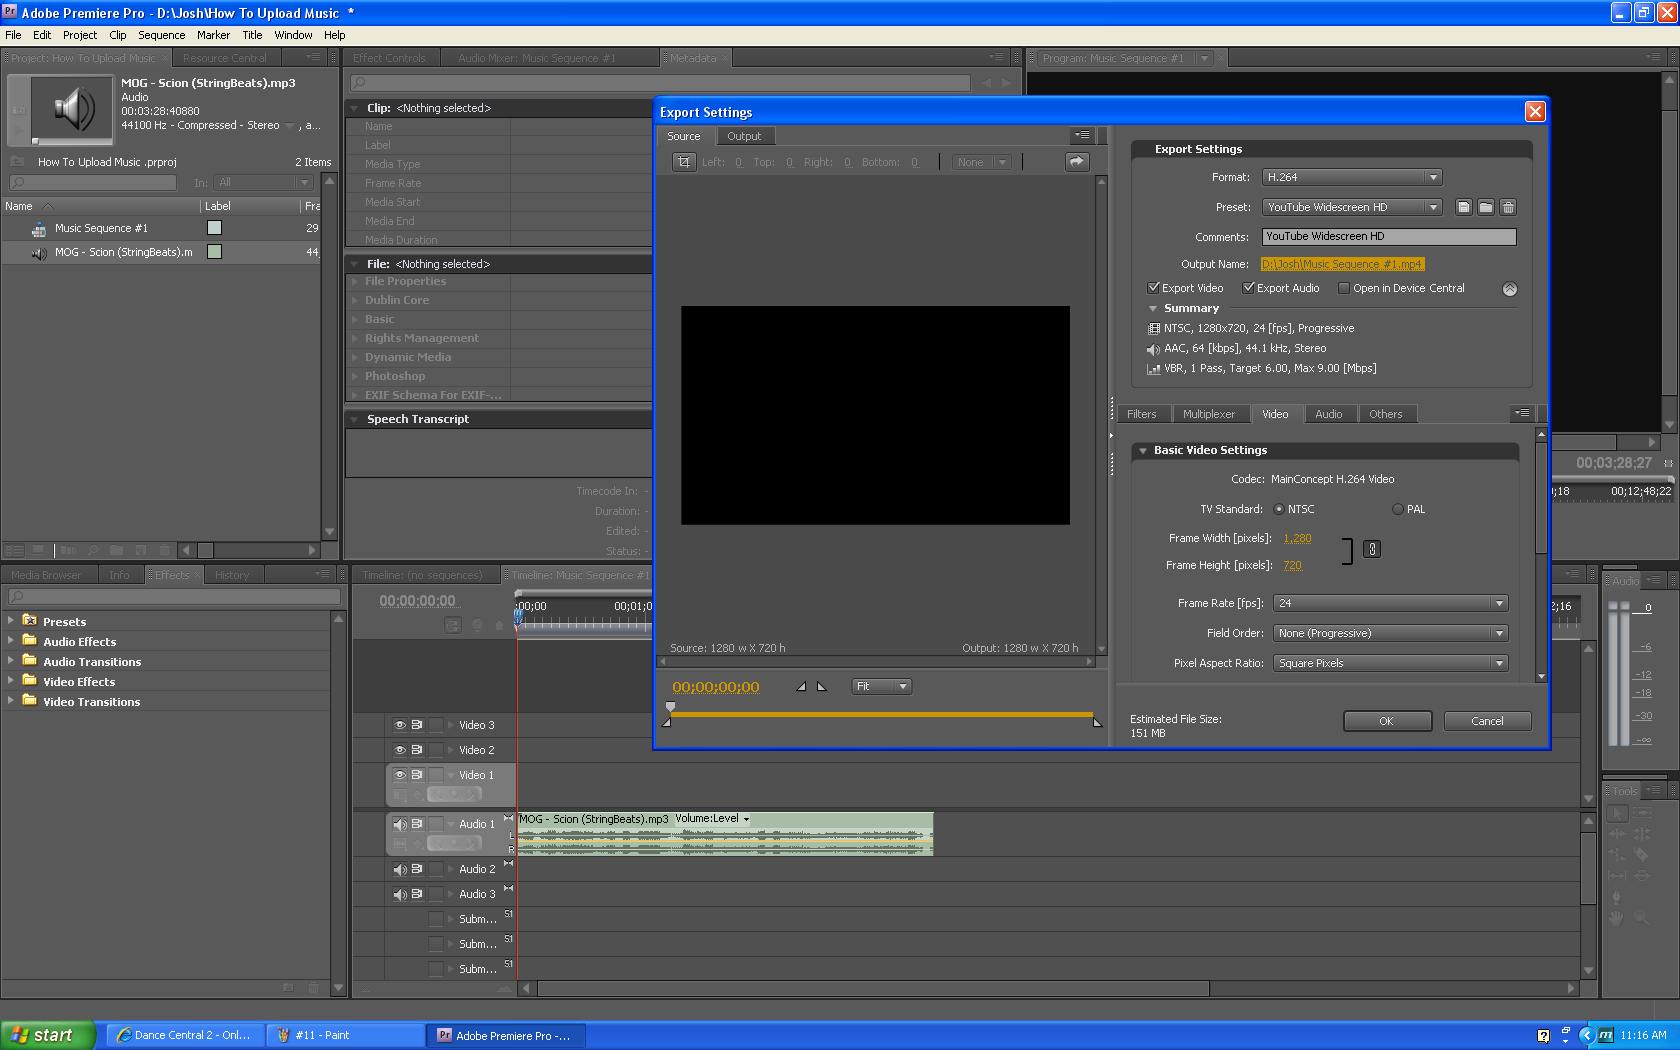Toggle sync lock on Audio 1 track
The height and width of the screenshot is (1050, 1680).
pyautogui.click(x=417, y=824)
